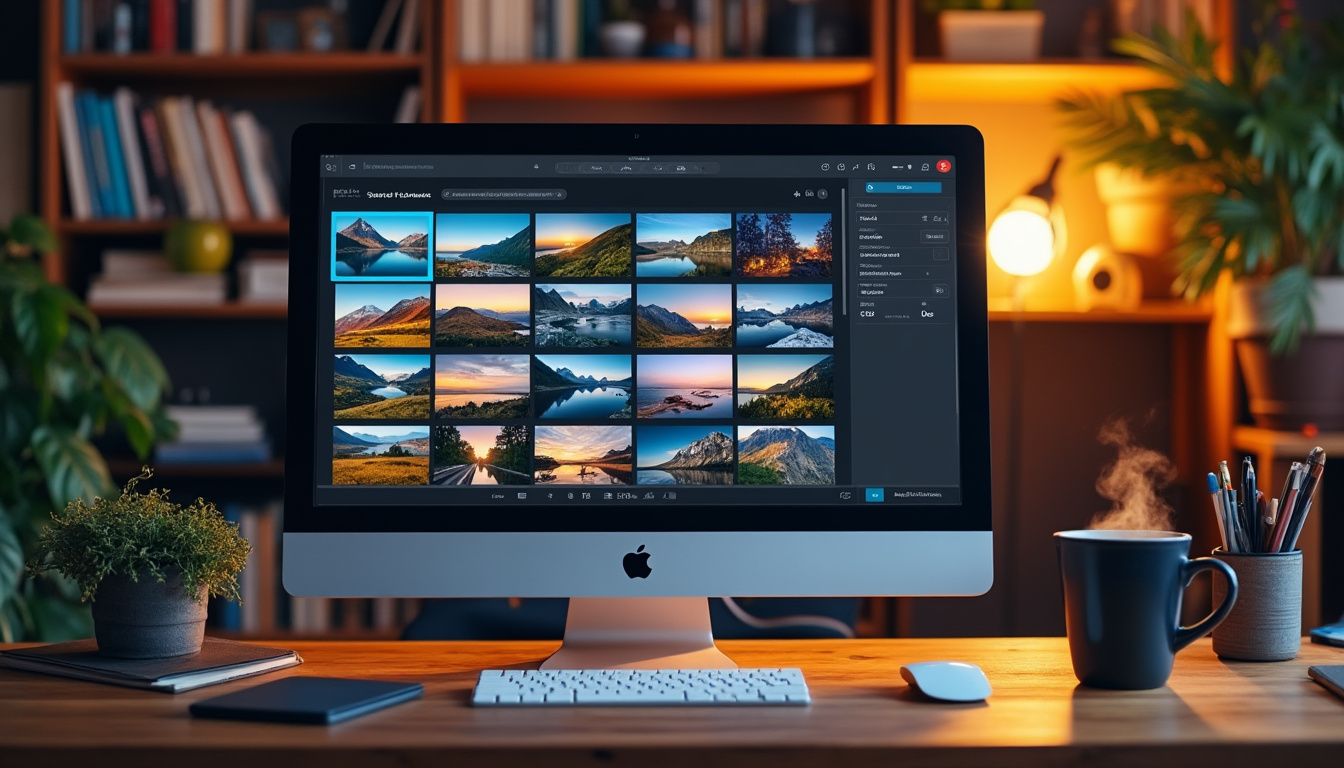Click the icon left of the blue bottom-bar button
The width and height of the screenshot is (1344, 768).
tap(845, 495)
